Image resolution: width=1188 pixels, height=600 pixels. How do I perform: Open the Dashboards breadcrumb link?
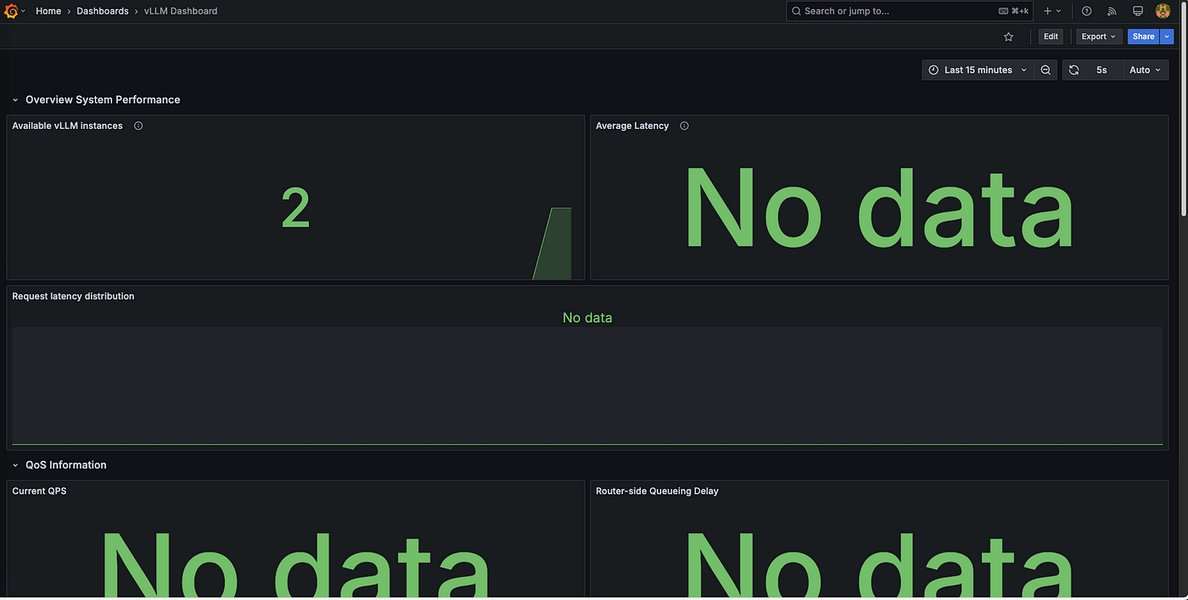coord(102,11)
